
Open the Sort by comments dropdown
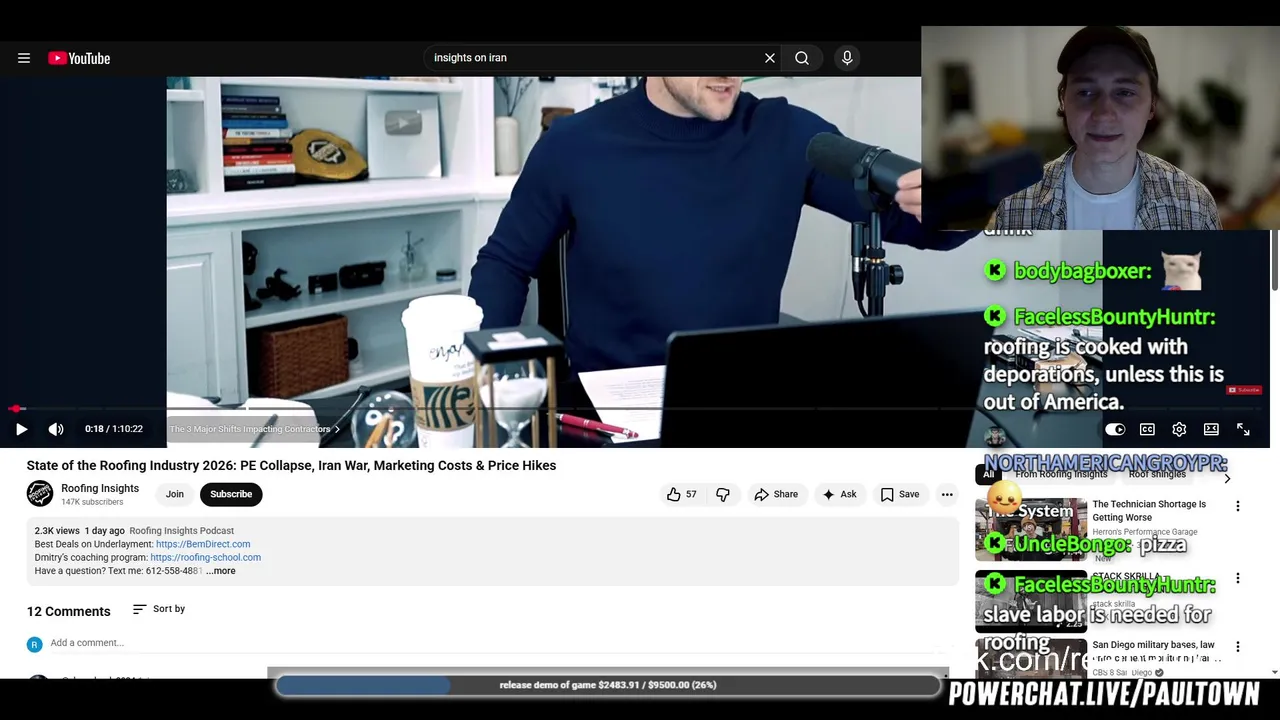(x=159, y=609)
